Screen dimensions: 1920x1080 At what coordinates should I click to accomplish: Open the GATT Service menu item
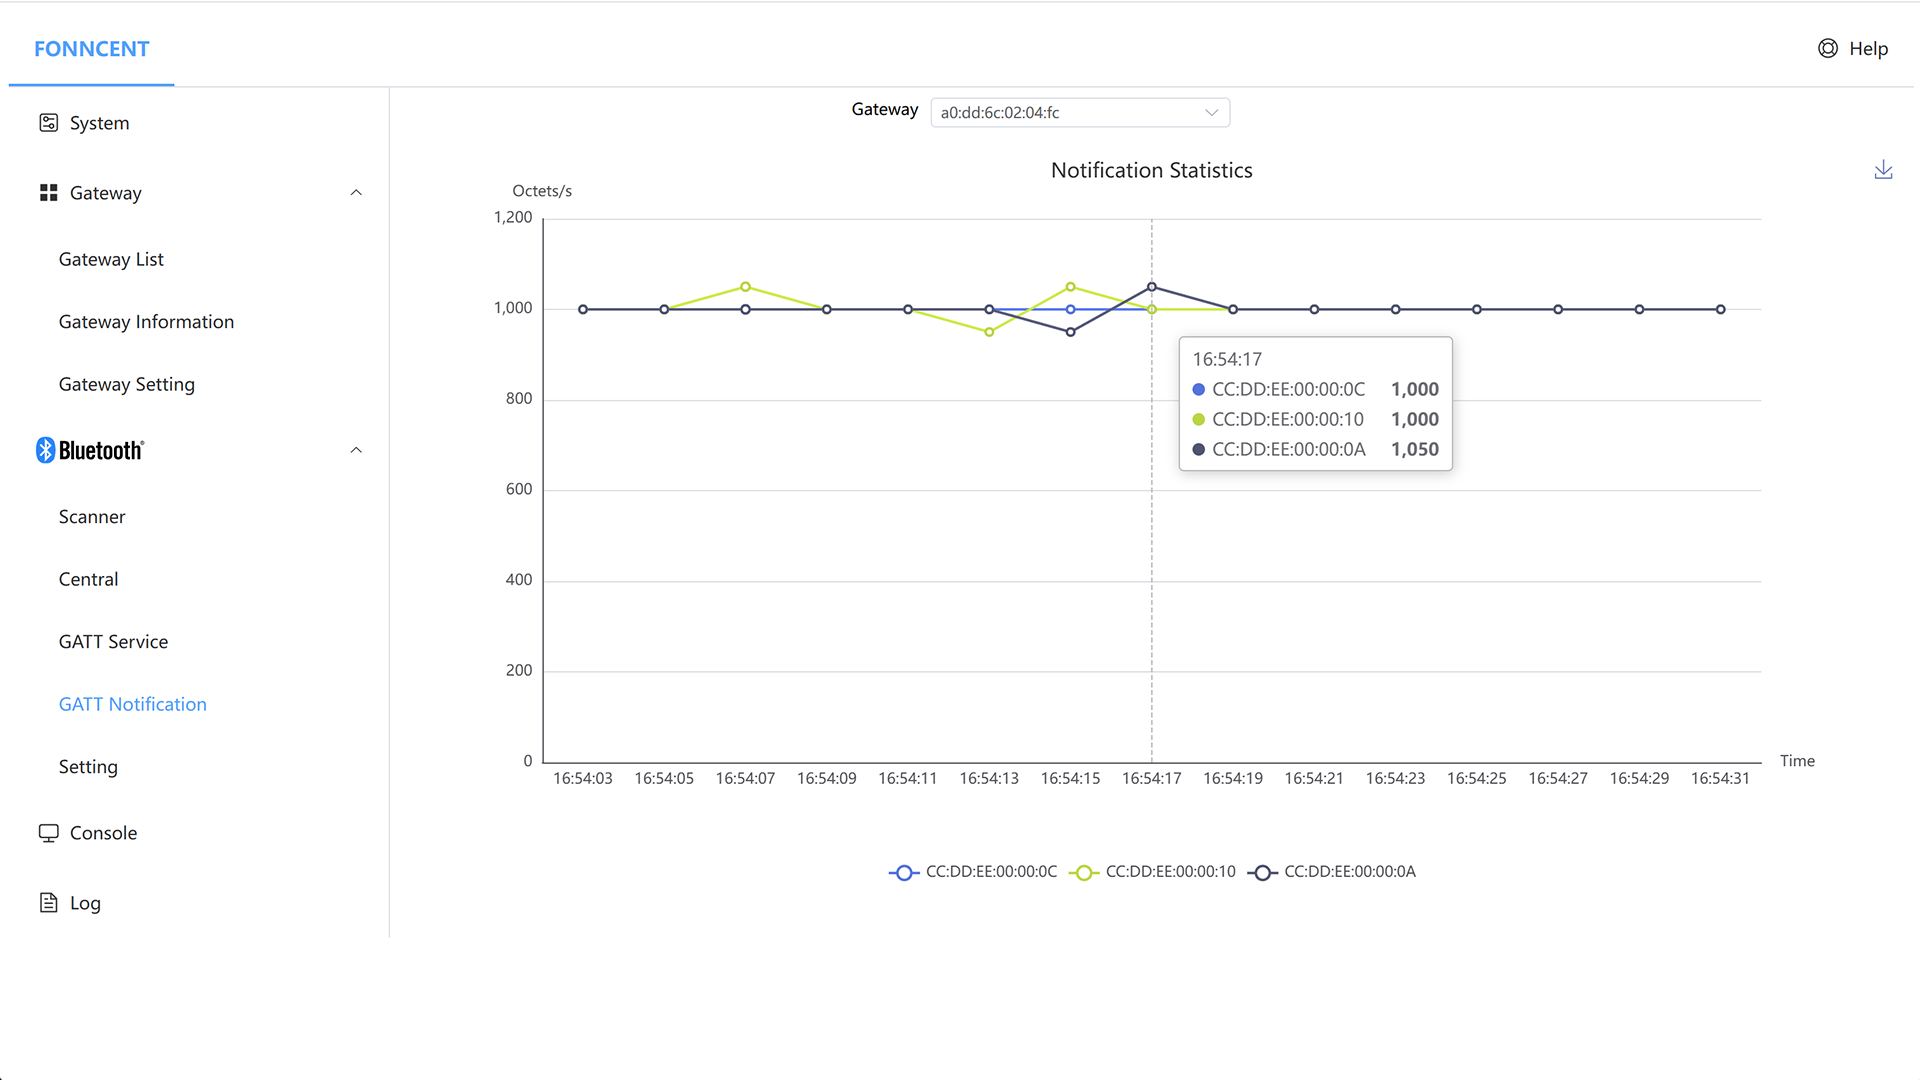[x=113, y=642]
